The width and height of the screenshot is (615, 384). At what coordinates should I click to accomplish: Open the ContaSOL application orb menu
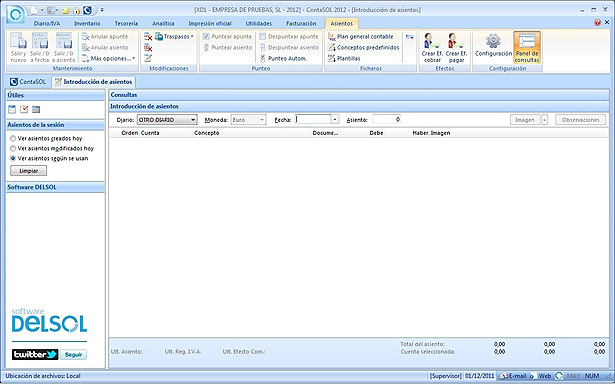coord(16,15)
